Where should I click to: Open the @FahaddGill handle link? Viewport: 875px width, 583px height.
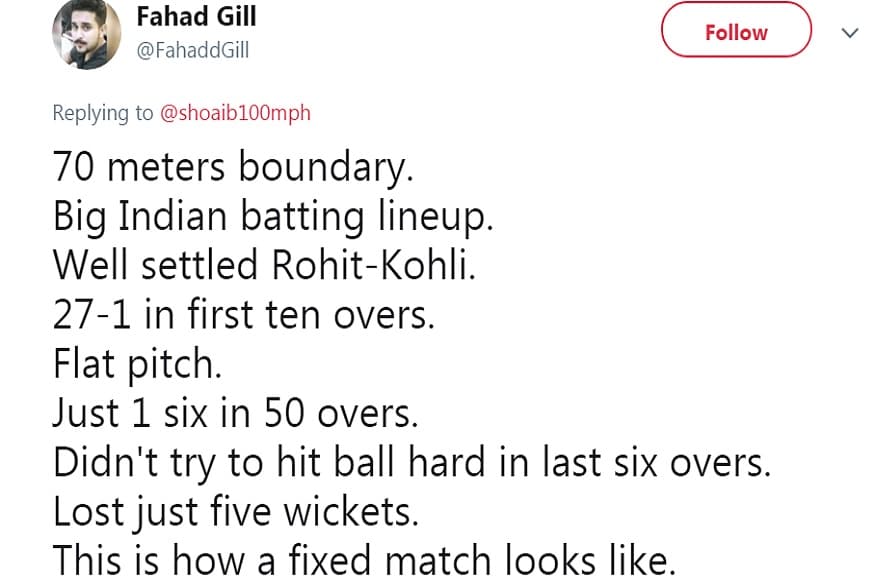point(193,50)
